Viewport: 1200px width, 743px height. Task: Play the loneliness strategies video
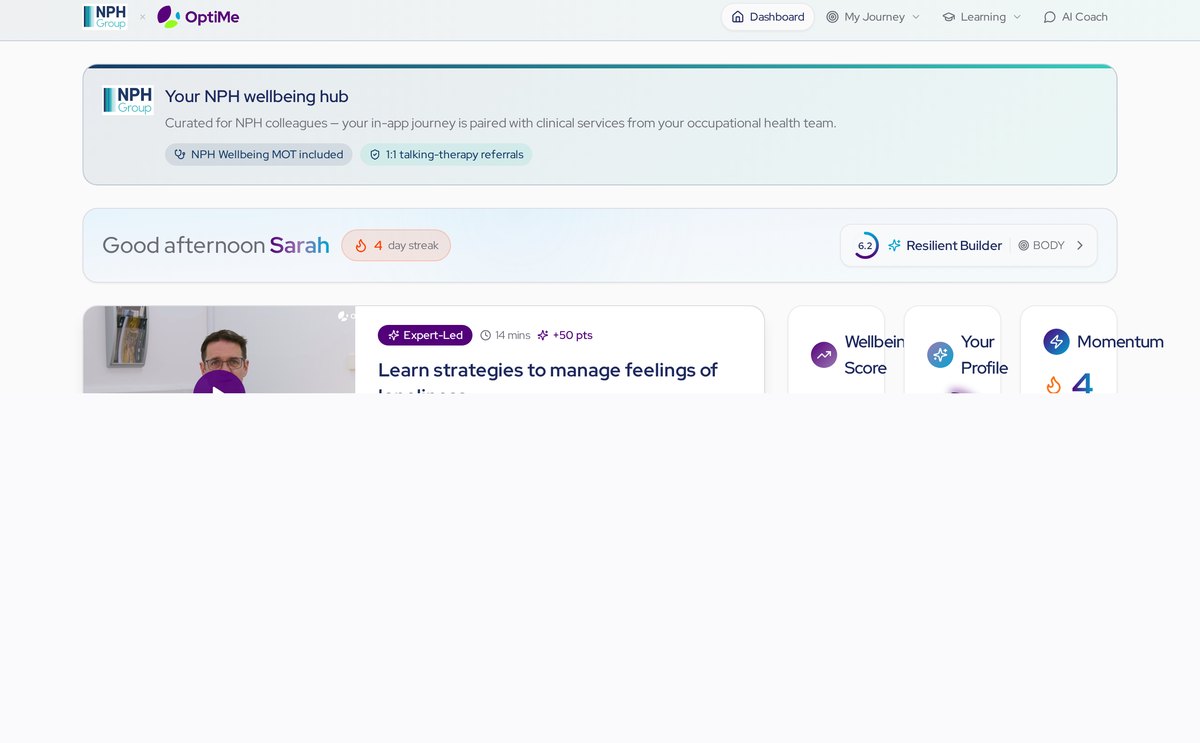click(219, 383)
